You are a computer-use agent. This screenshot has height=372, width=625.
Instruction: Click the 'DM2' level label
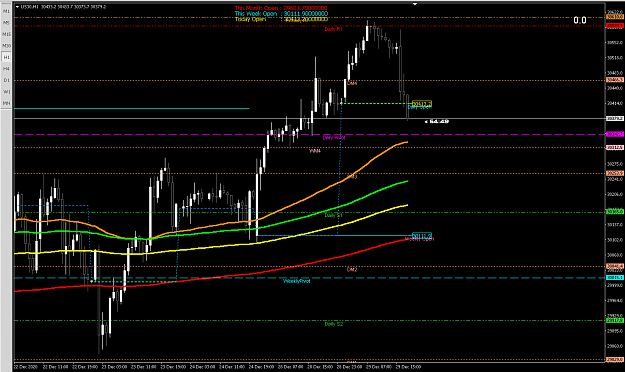[x=352, y=270]
